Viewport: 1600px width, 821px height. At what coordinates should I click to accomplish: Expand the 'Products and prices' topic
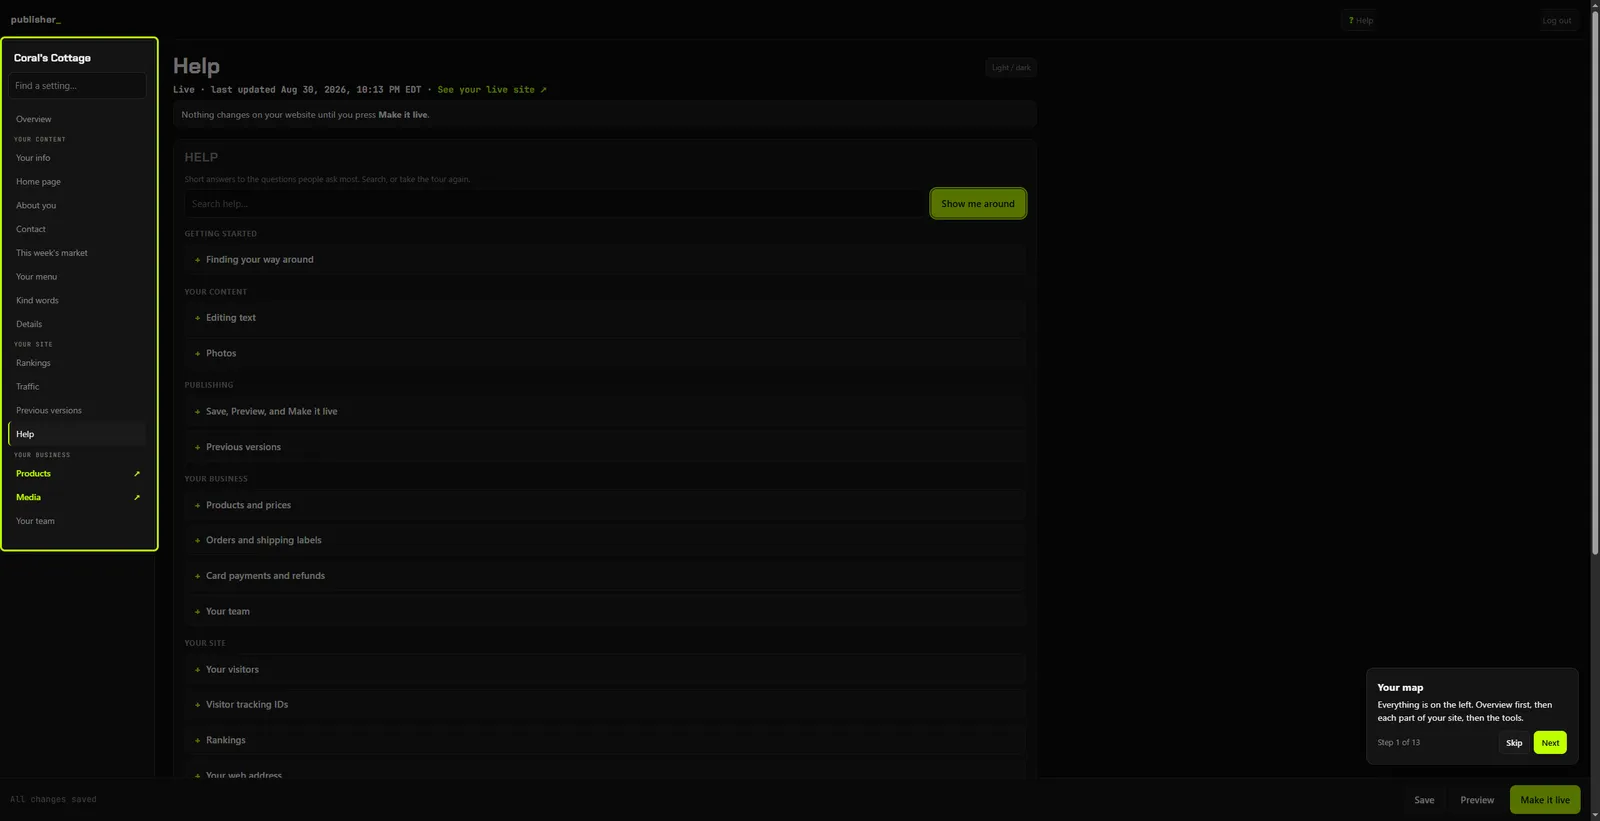[x=605, y=506]
